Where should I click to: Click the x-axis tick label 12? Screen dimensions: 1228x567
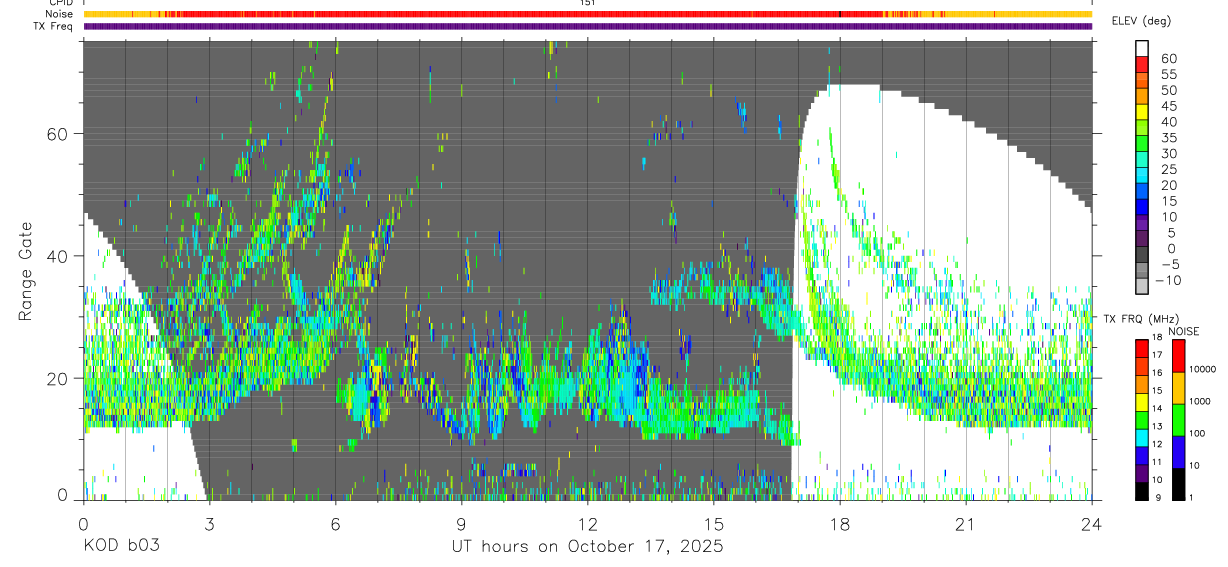tap(587, 525)
